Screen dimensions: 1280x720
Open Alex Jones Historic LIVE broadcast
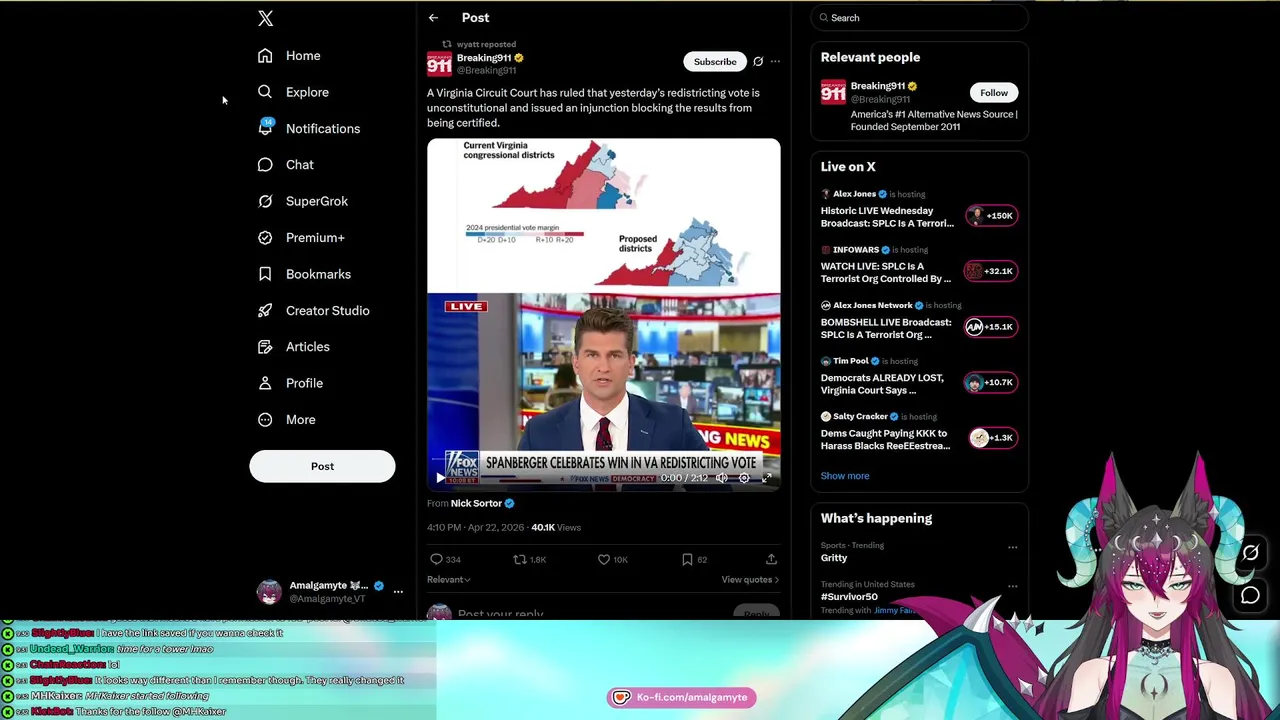click(x=887, y=217)
